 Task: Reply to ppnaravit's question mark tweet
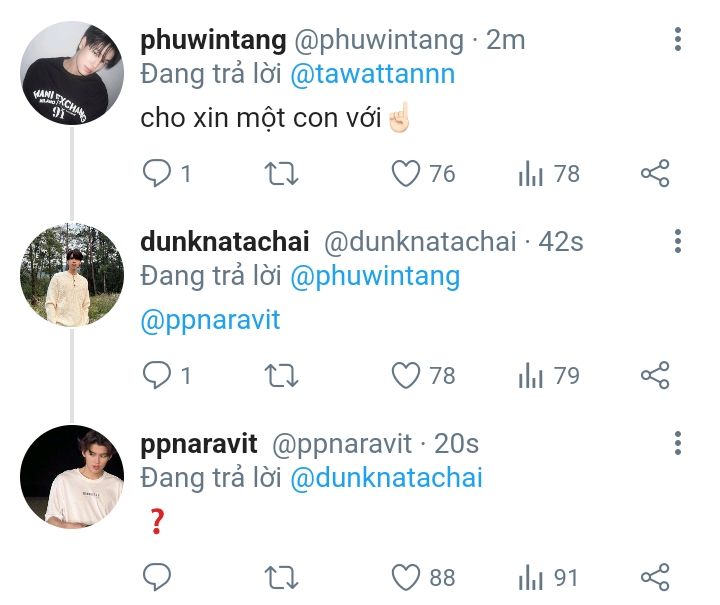[x=157, y=577]
